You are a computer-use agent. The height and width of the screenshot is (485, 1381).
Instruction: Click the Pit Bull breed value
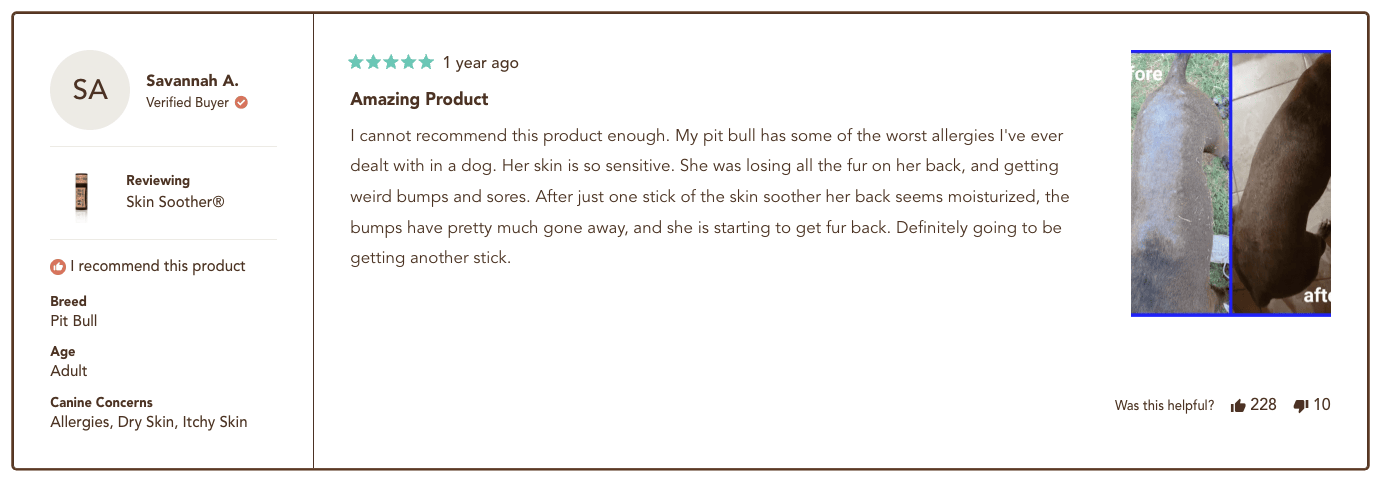74,321
